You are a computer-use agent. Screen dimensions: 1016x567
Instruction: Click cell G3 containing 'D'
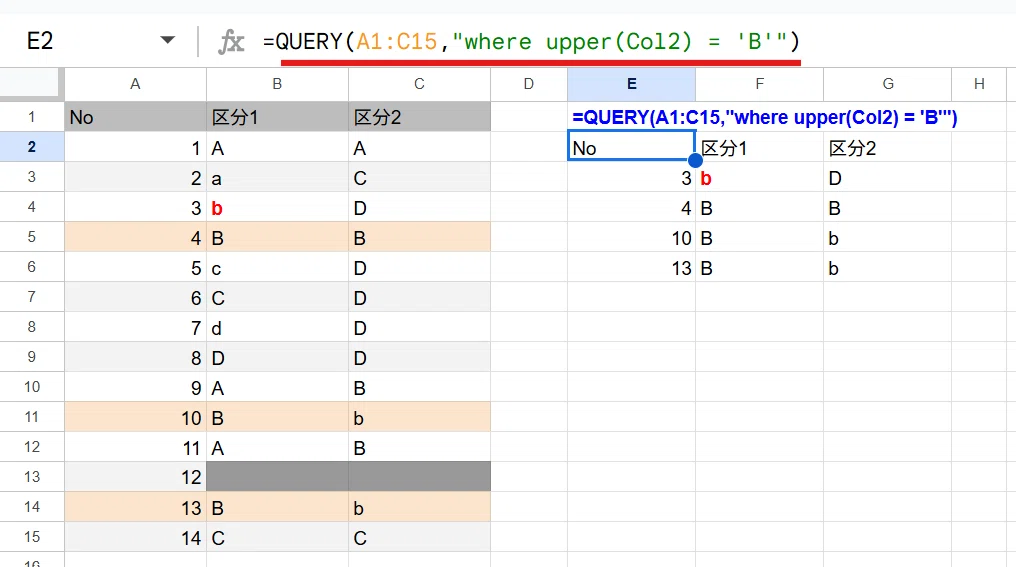[888, 178]
